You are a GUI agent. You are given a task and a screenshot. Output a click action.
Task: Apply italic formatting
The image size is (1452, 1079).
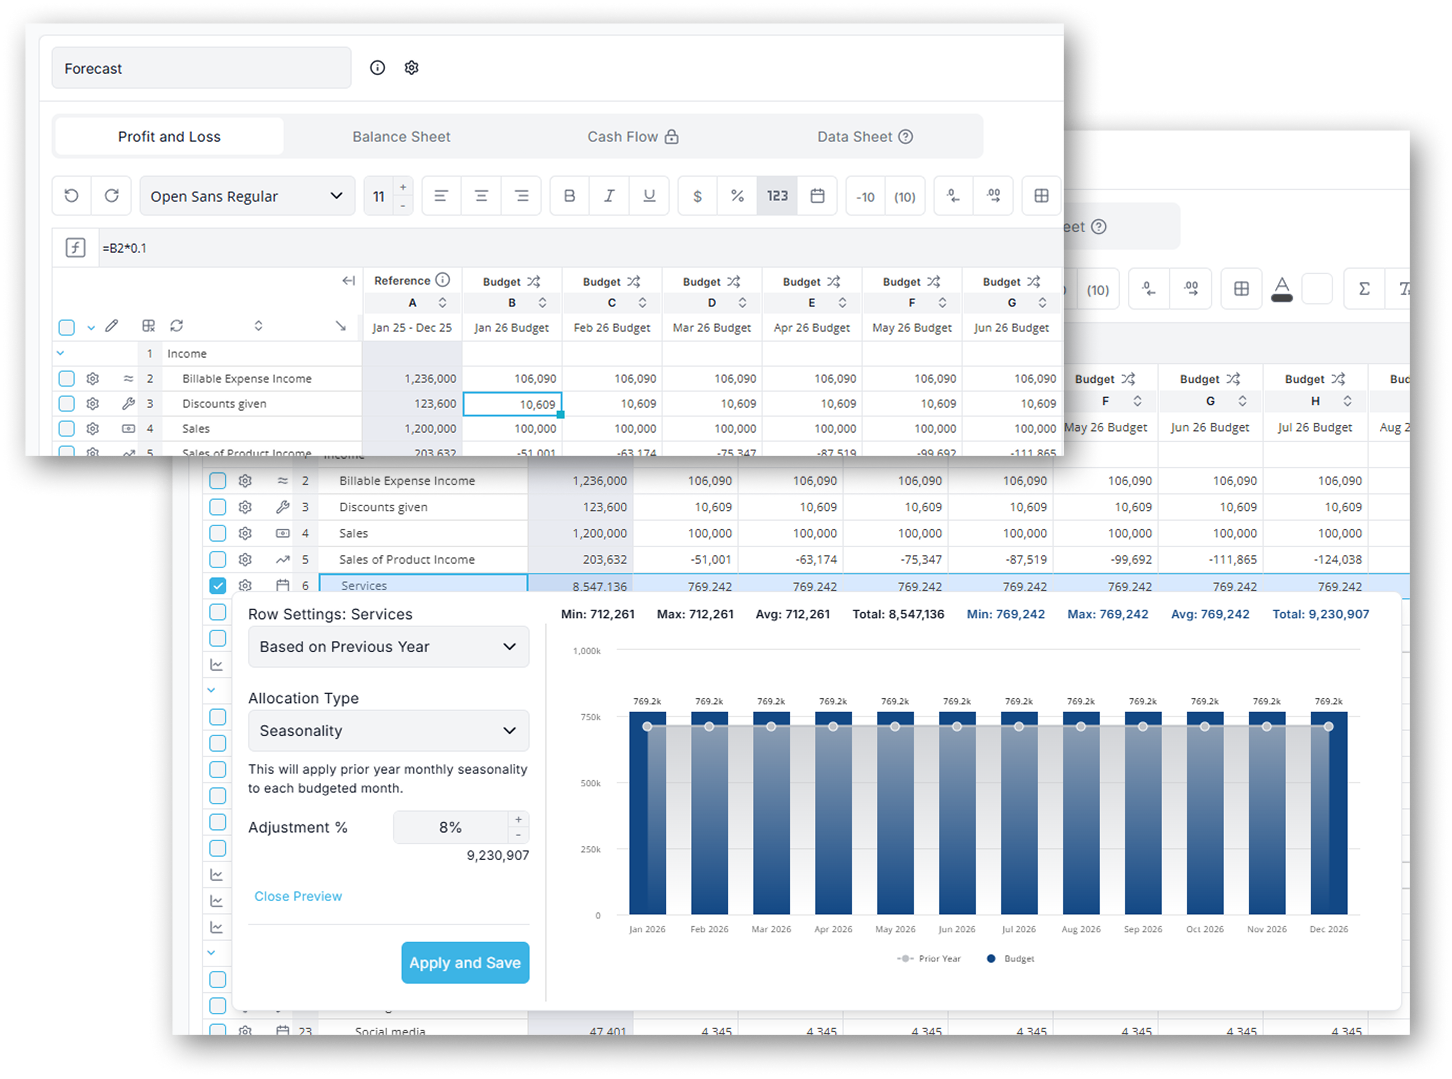[609, 196]
